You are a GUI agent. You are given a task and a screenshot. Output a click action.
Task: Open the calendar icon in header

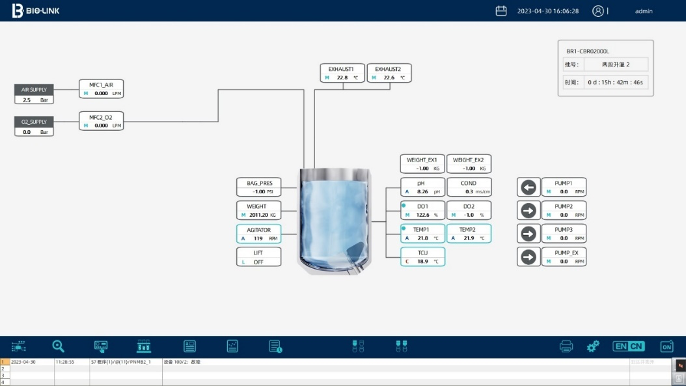click(x=501, y=11)
